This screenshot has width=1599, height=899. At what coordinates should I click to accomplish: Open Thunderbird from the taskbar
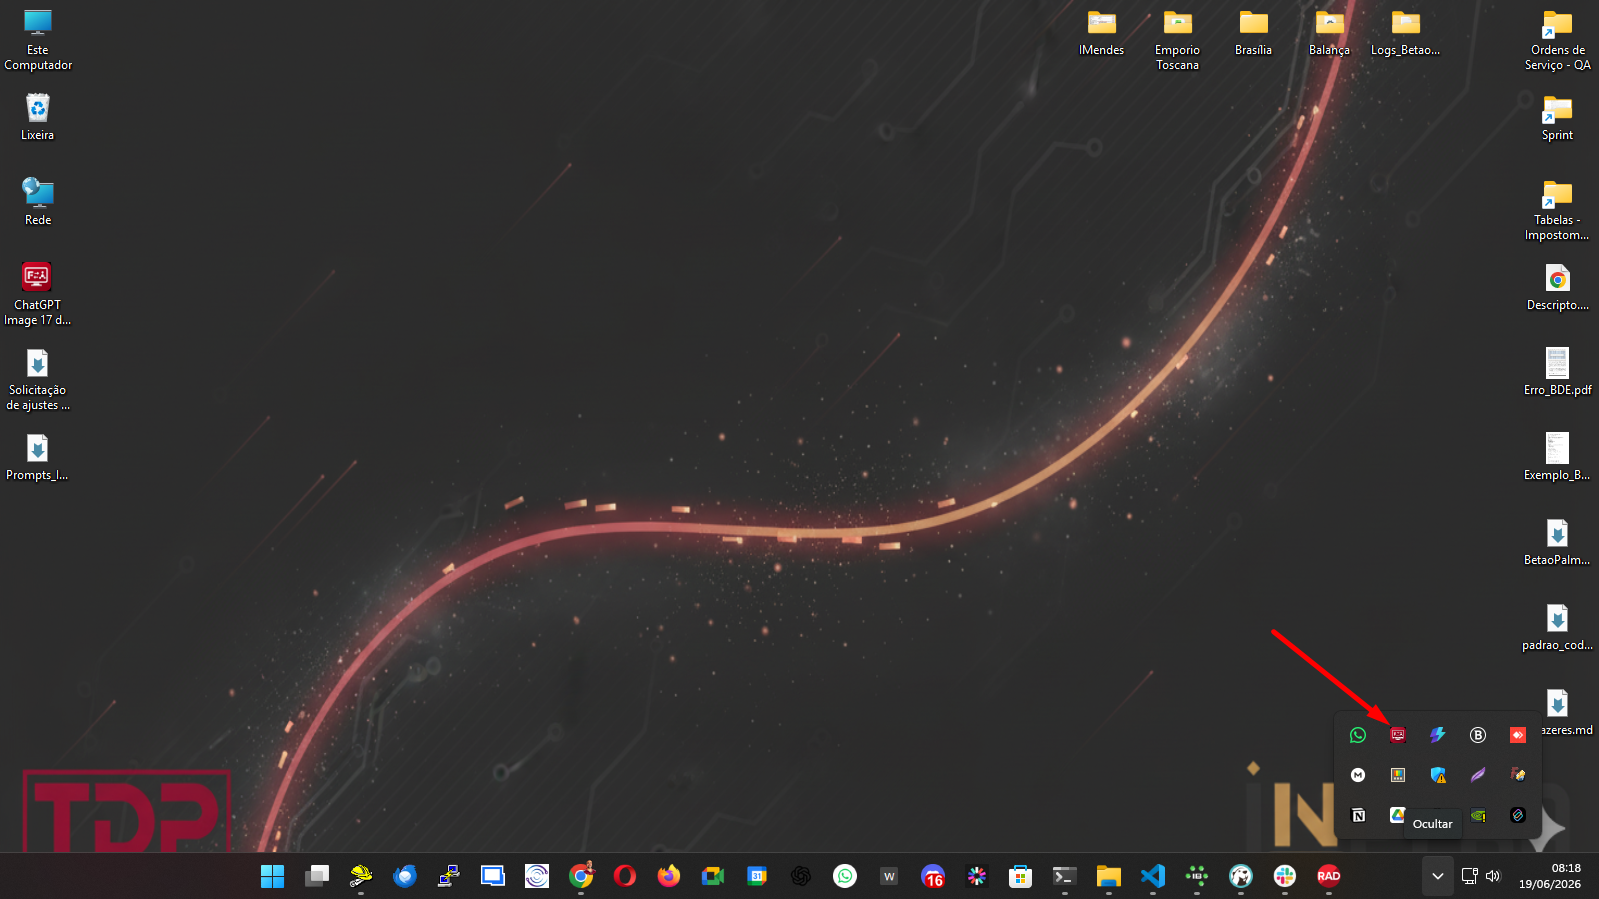point(405,876)
